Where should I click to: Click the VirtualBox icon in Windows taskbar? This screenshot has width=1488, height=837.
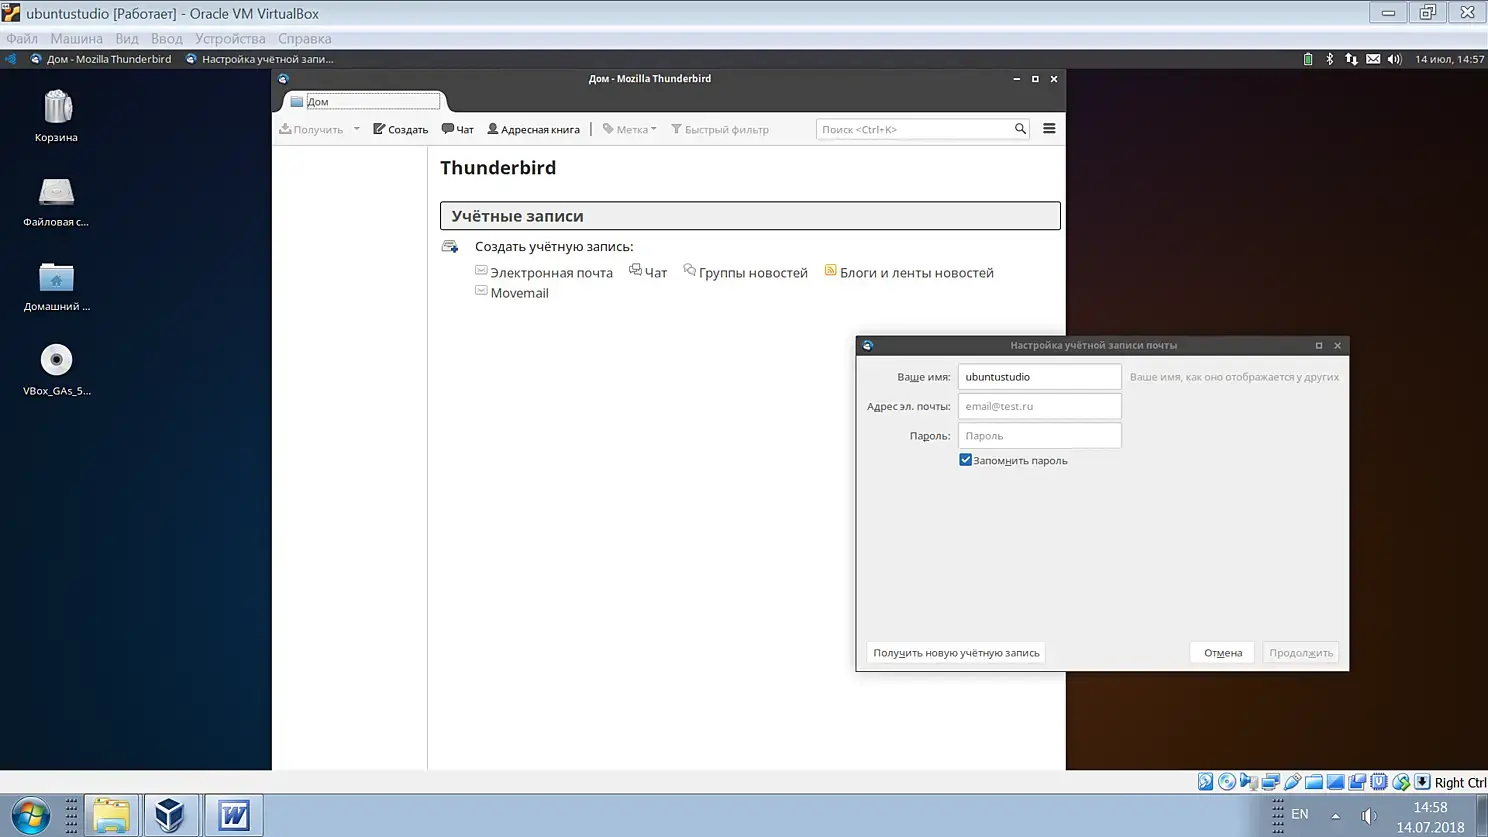(170, 816)
